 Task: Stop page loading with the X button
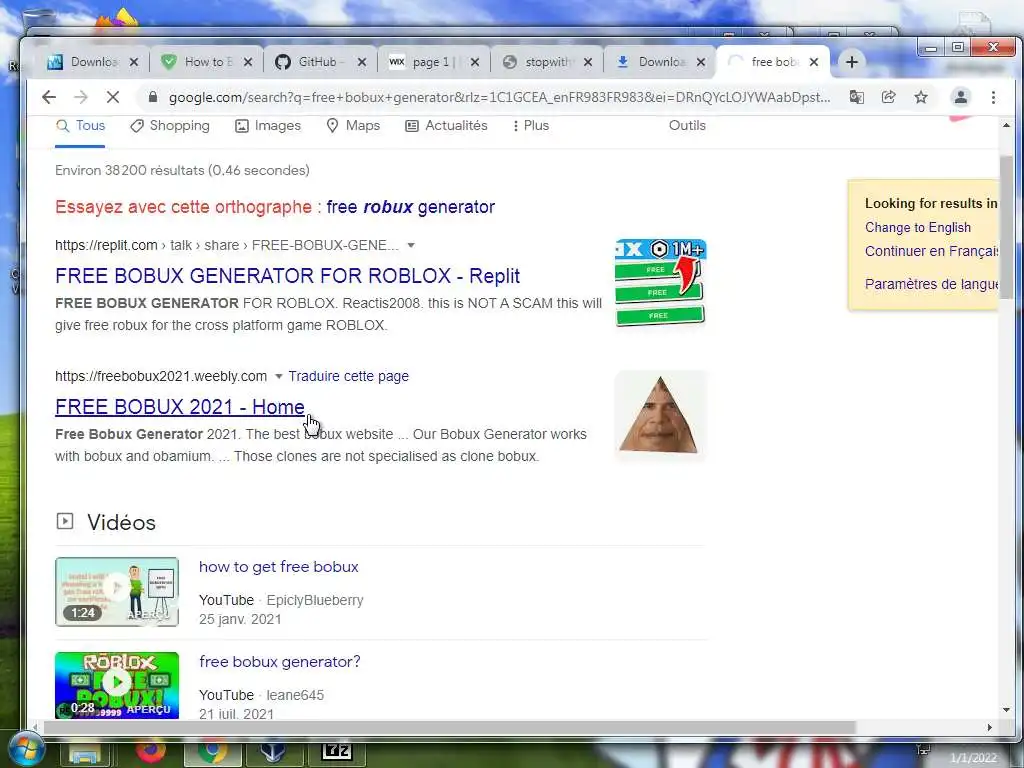[113, 97]
